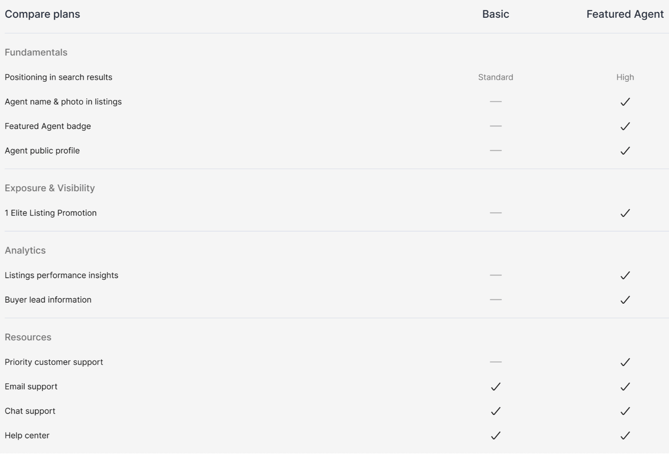The height and width of the screenshot is (455, 669).
Task: Click Basic plan checkmark for Email support
Action: click(496, 387)
